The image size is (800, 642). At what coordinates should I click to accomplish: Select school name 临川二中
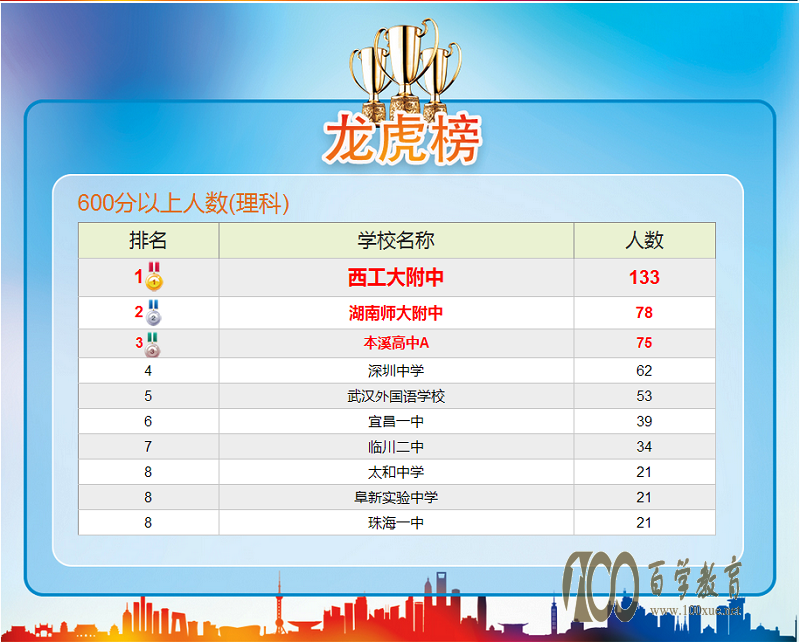[x=396, y=447]
